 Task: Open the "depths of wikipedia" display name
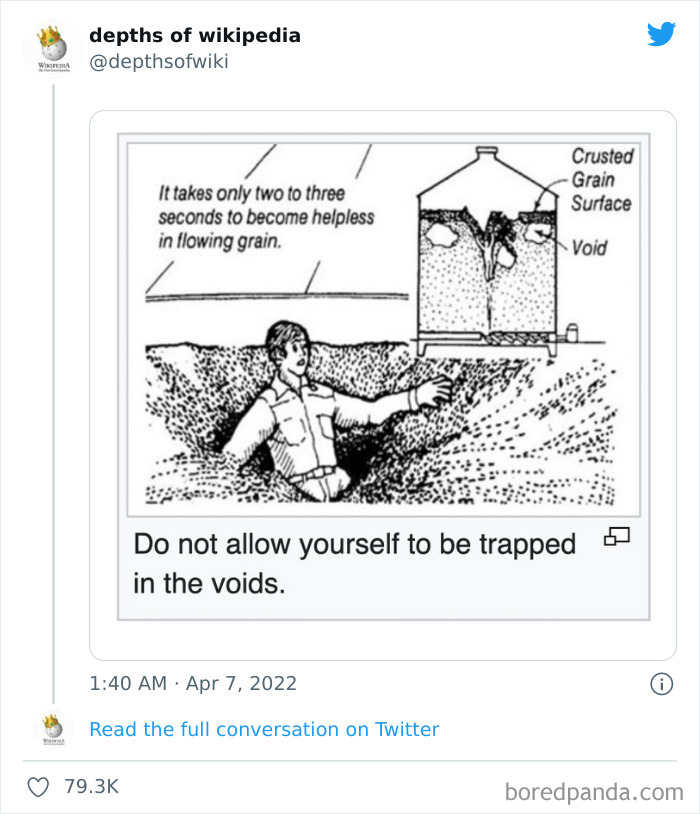(x=195, y=35)
